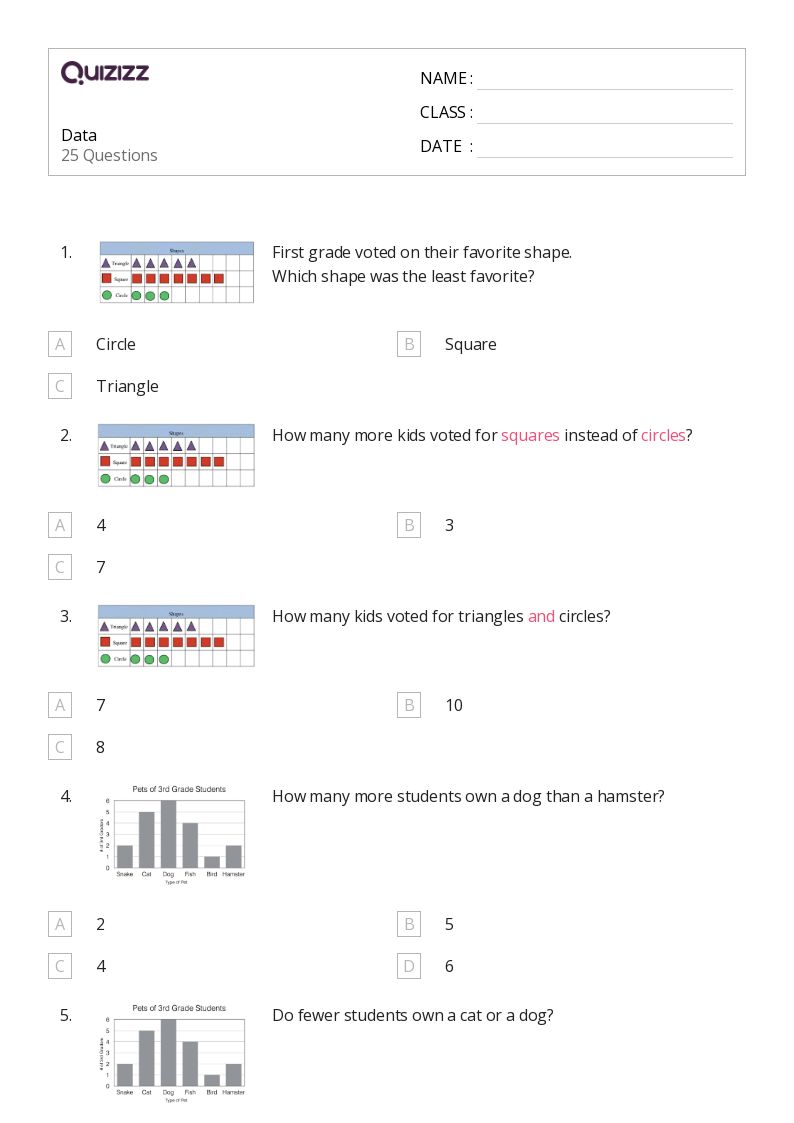Viewport: 794px width, 1123px height.
Task: Choose answer A with value 4 in question 2
Action: click(x=60, y=526)
